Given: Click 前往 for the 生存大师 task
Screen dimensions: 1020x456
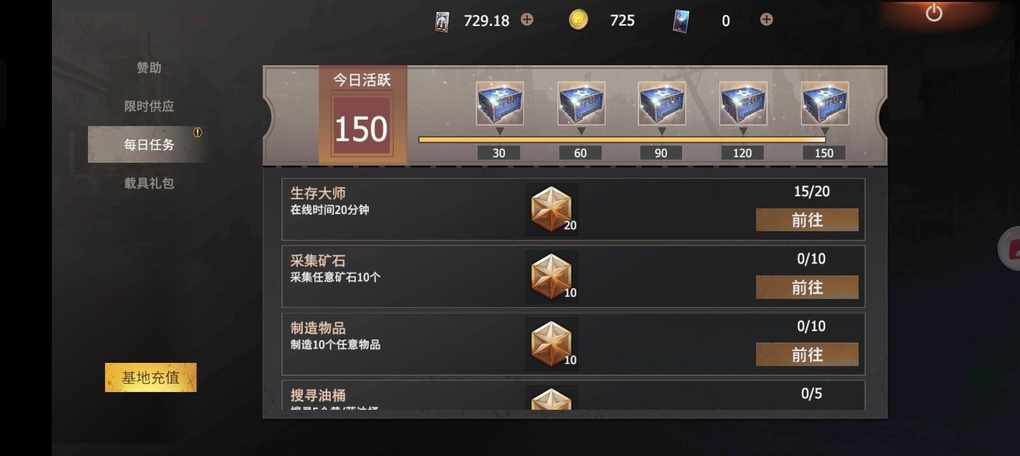Looking at the screenshot, I should pos(807,220).
